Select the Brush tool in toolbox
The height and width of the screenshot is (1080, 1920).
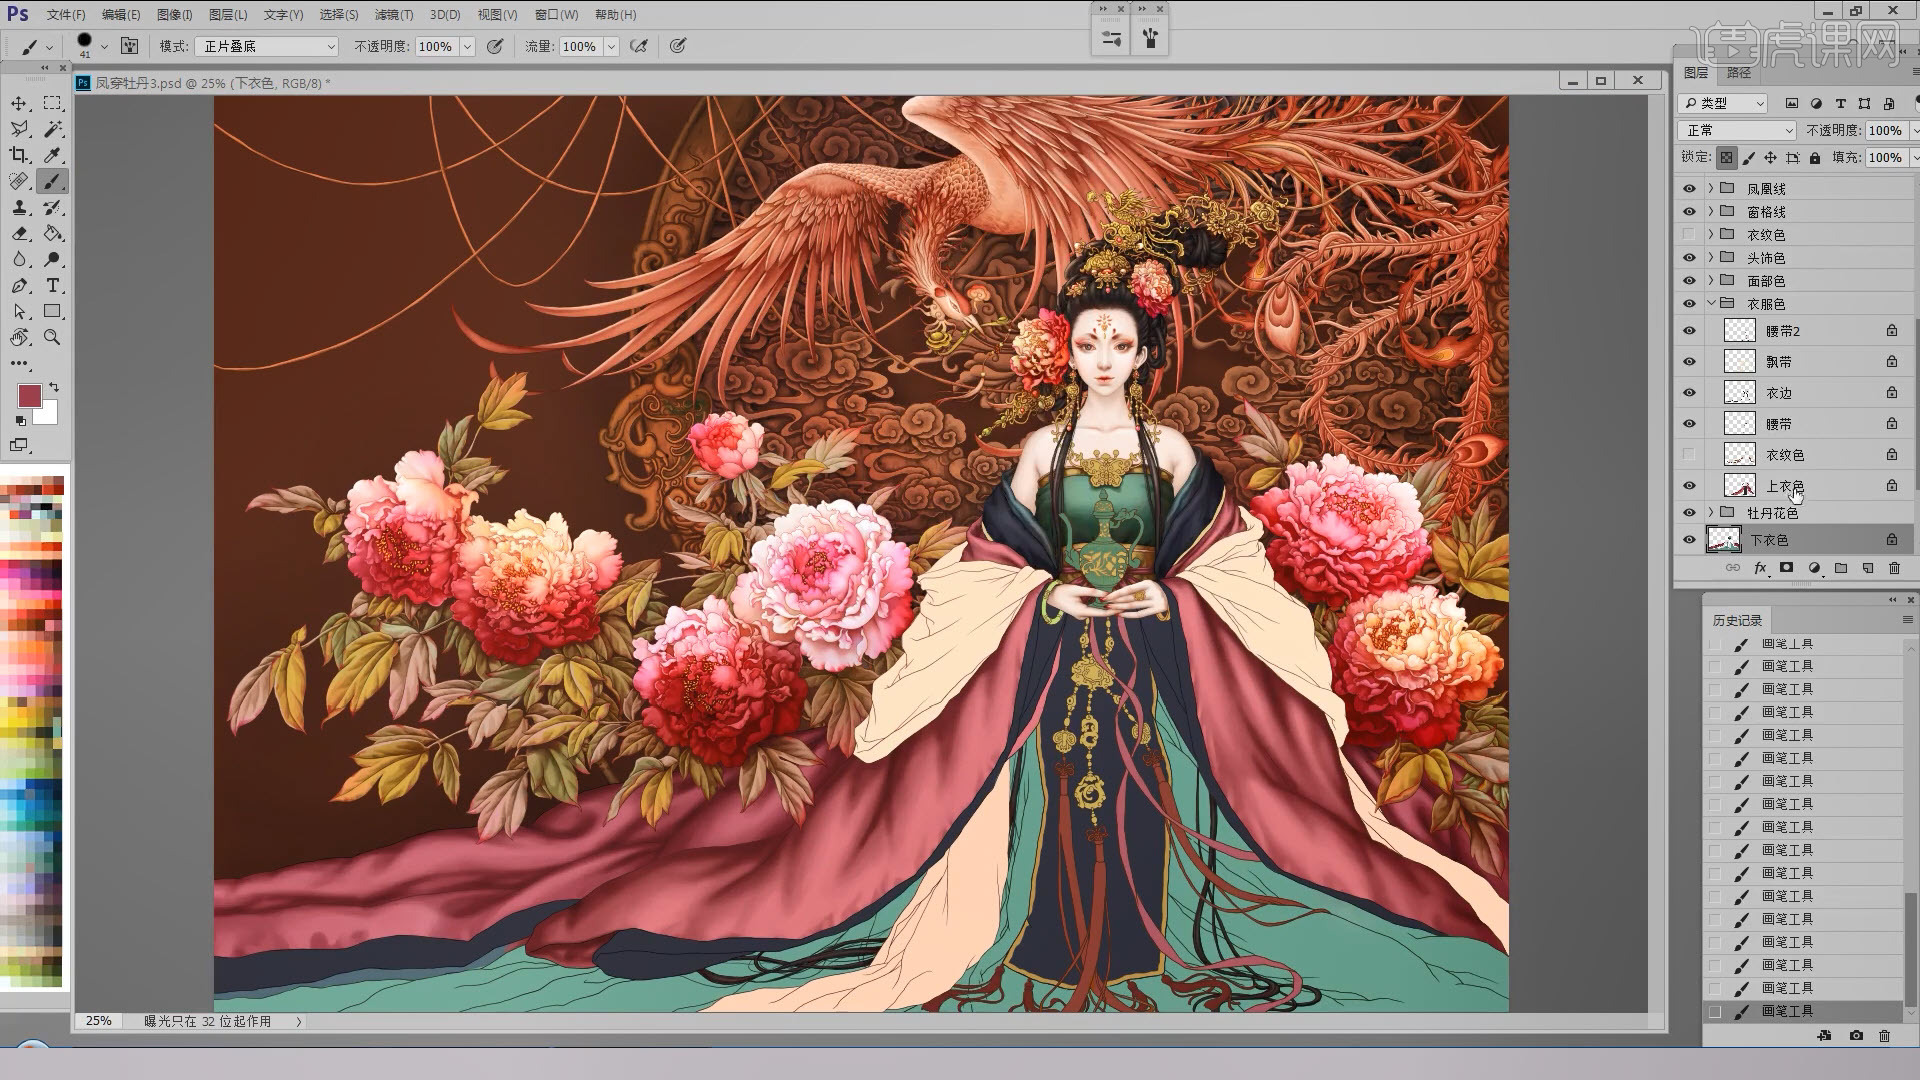click(x=53, y=181)
